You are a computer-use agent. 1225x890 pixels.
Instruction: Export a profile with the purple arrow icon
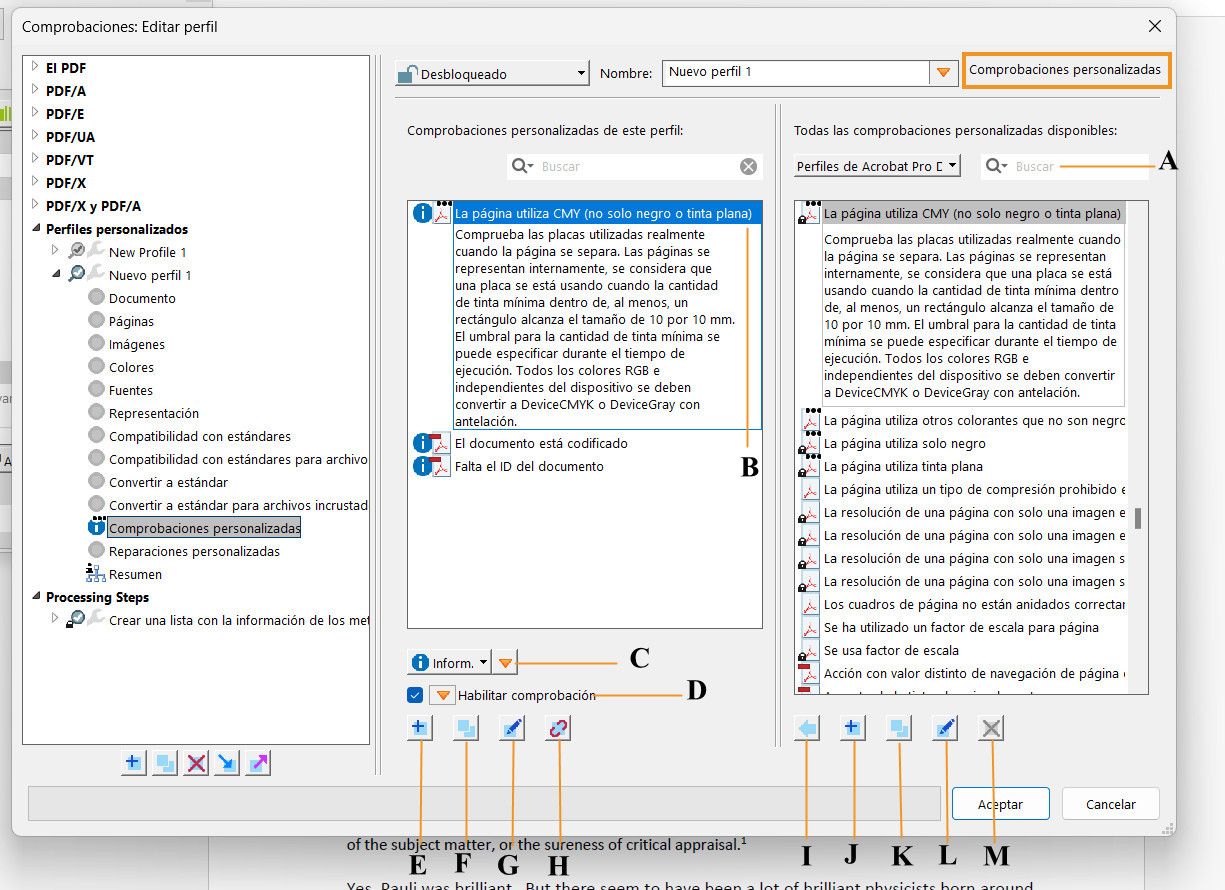[259, 762]
